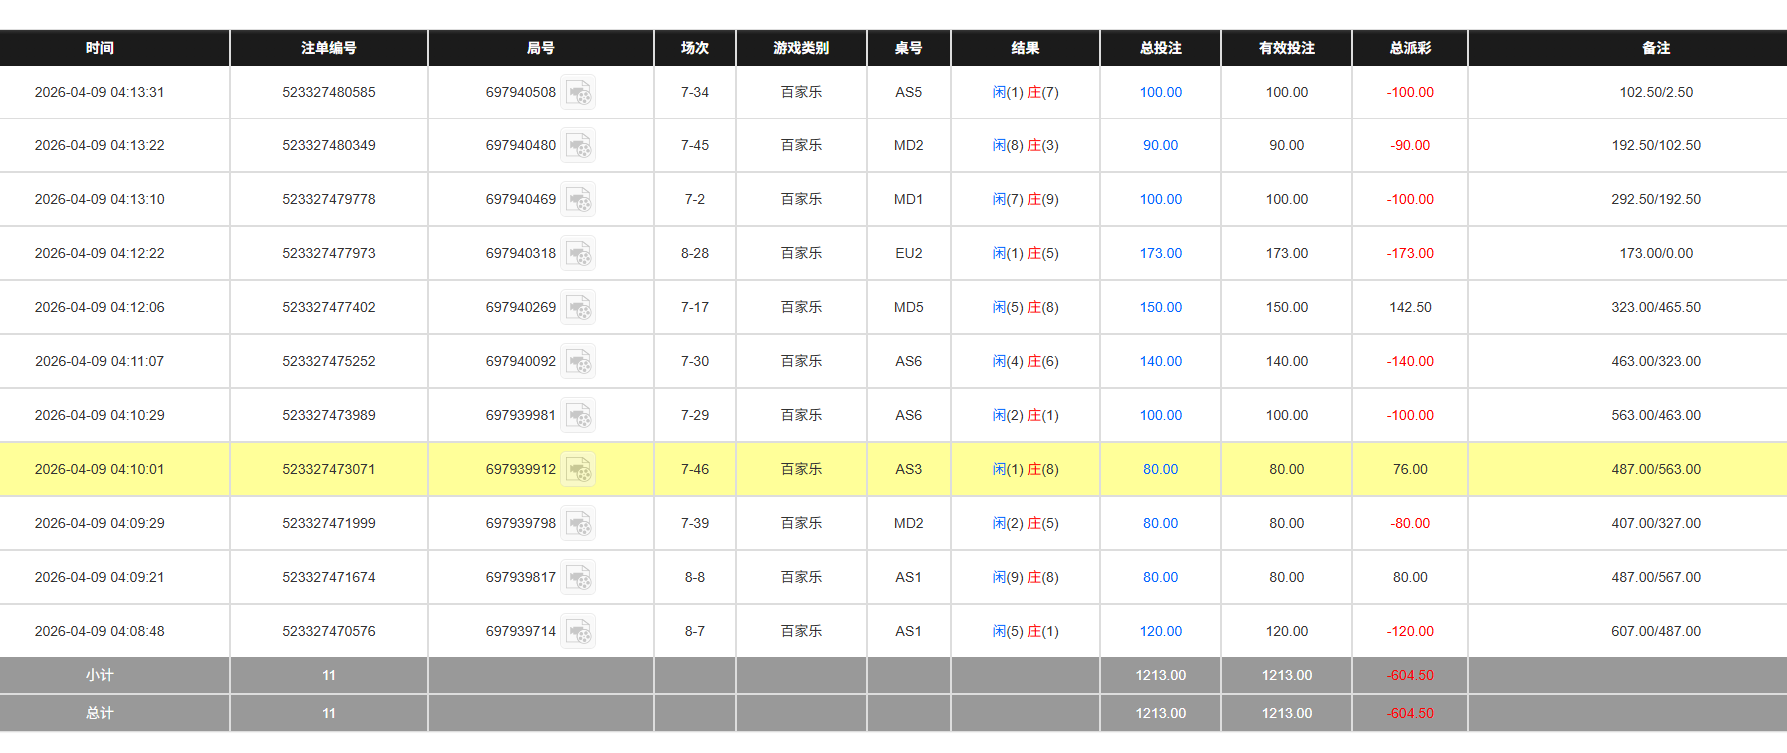The image size is (1787, 753).
Task: Click the 总派彩 column header
Action: point(1410,48)
